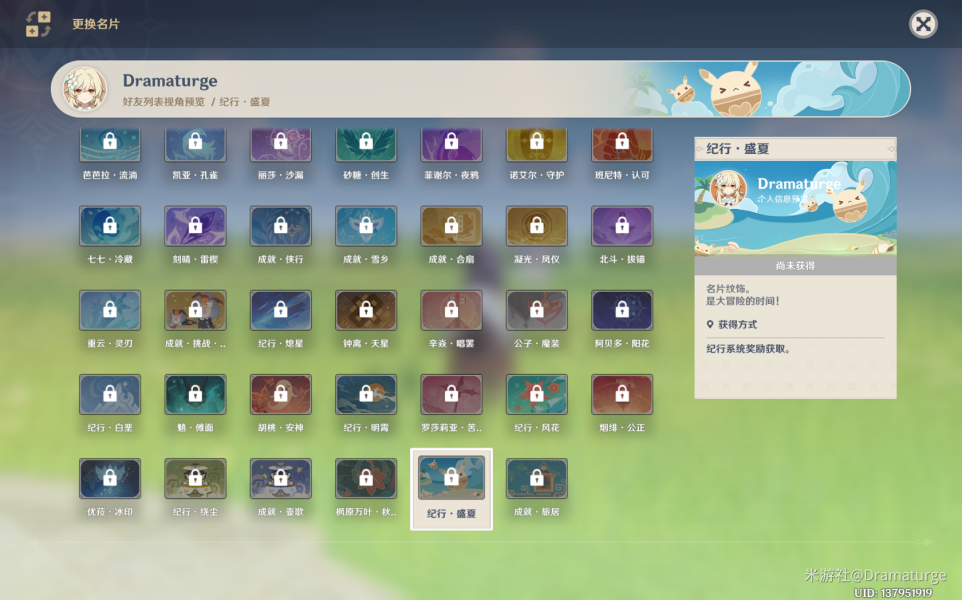Click the namecard preview image in detail panel
The width and height of the screenshot is (962, 600).
click(x=795, y=209)
